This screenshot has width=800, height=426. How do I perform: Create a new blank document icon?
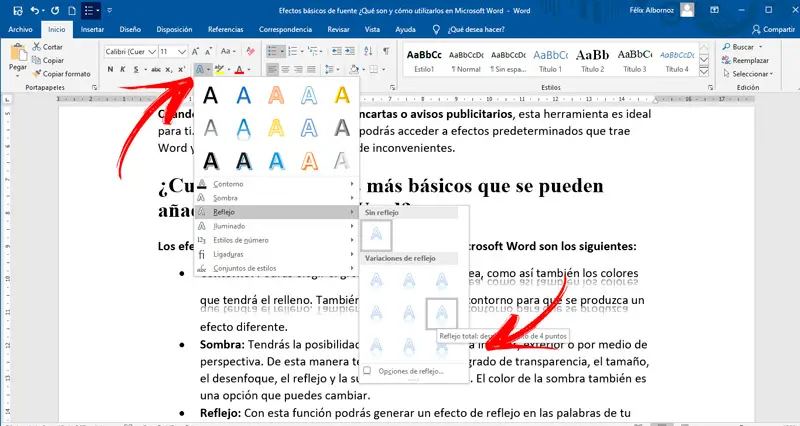click(72, 10)
